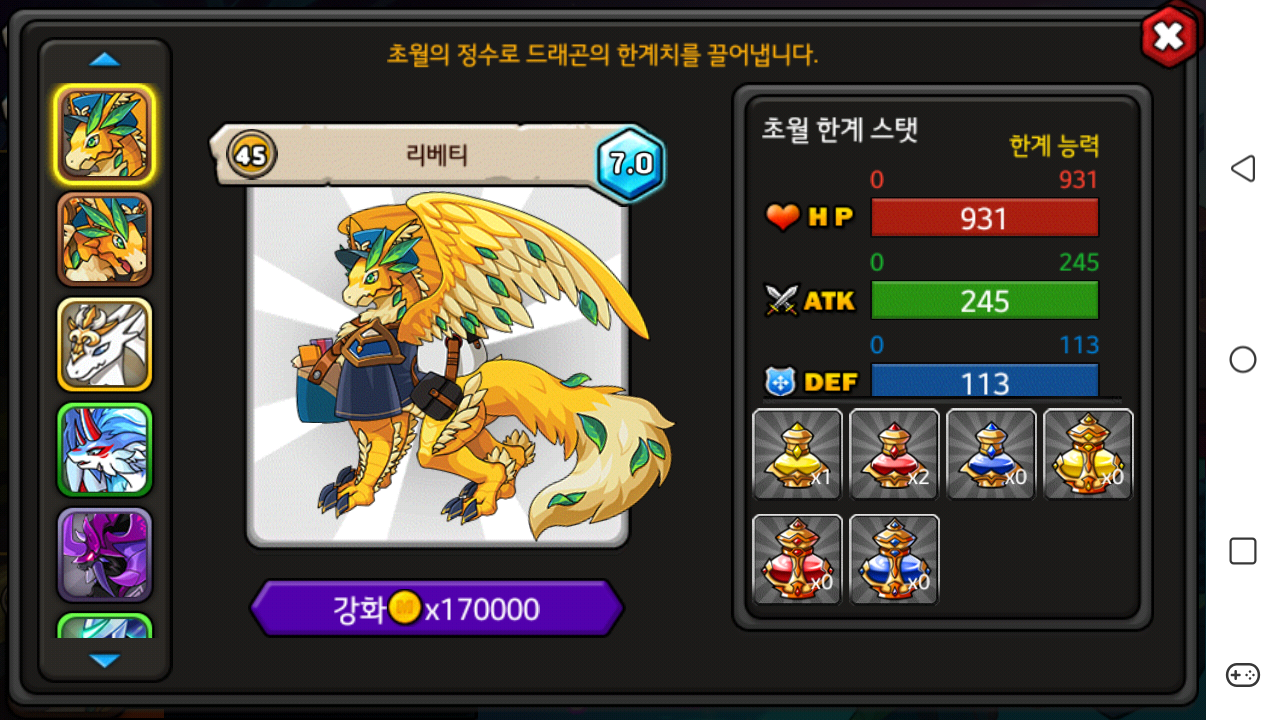Select the small blue essence potion
Image resolution: width=1280 pixels, height=720 pixels.
point(991,454)
